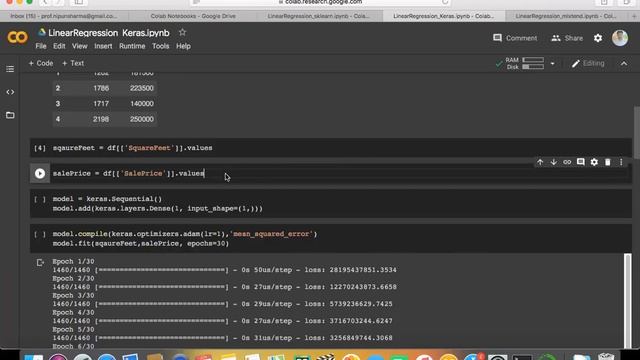The height and width of the screenshot is (360, 640).
Task: Click the notebook title LinearRegression_Keras.ipynb
Action: [x=109, y=33]
